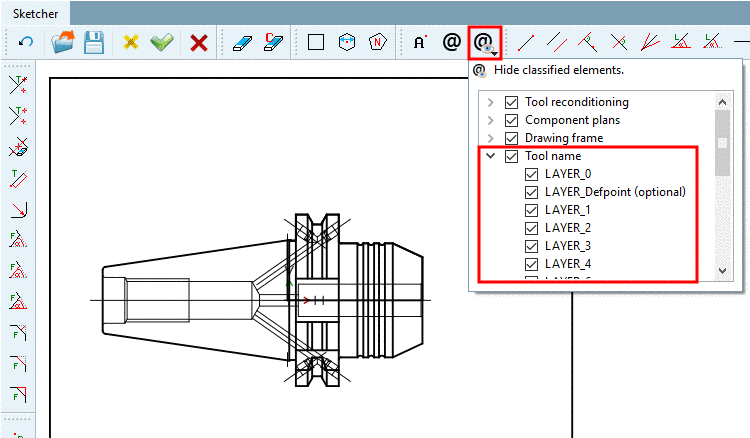
Task: Click the Undo arrow icon
Action: (x=25, y=42)
